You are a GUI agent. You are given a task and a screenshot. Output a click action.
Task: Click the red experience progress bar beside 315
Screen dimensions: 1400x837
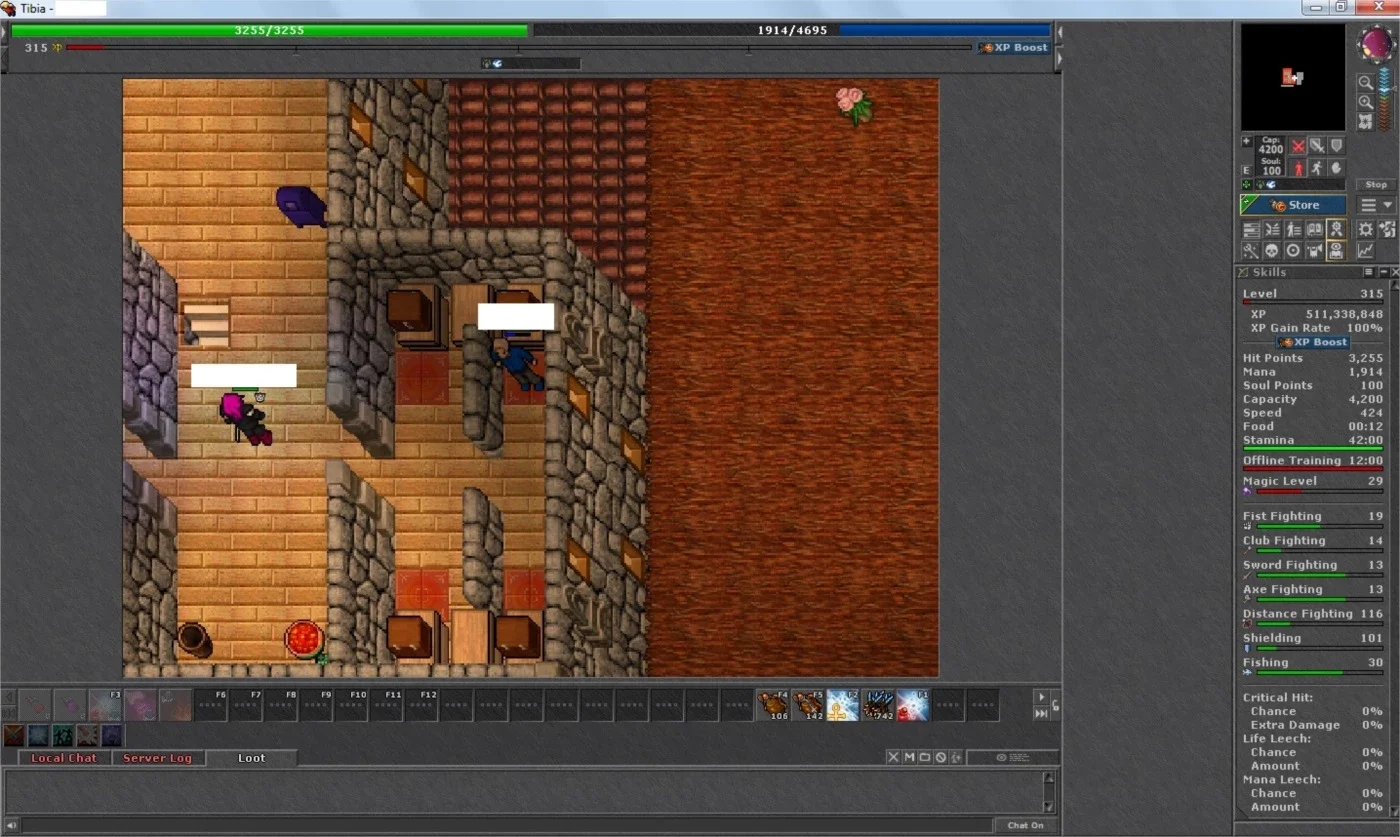click(518, 47)
